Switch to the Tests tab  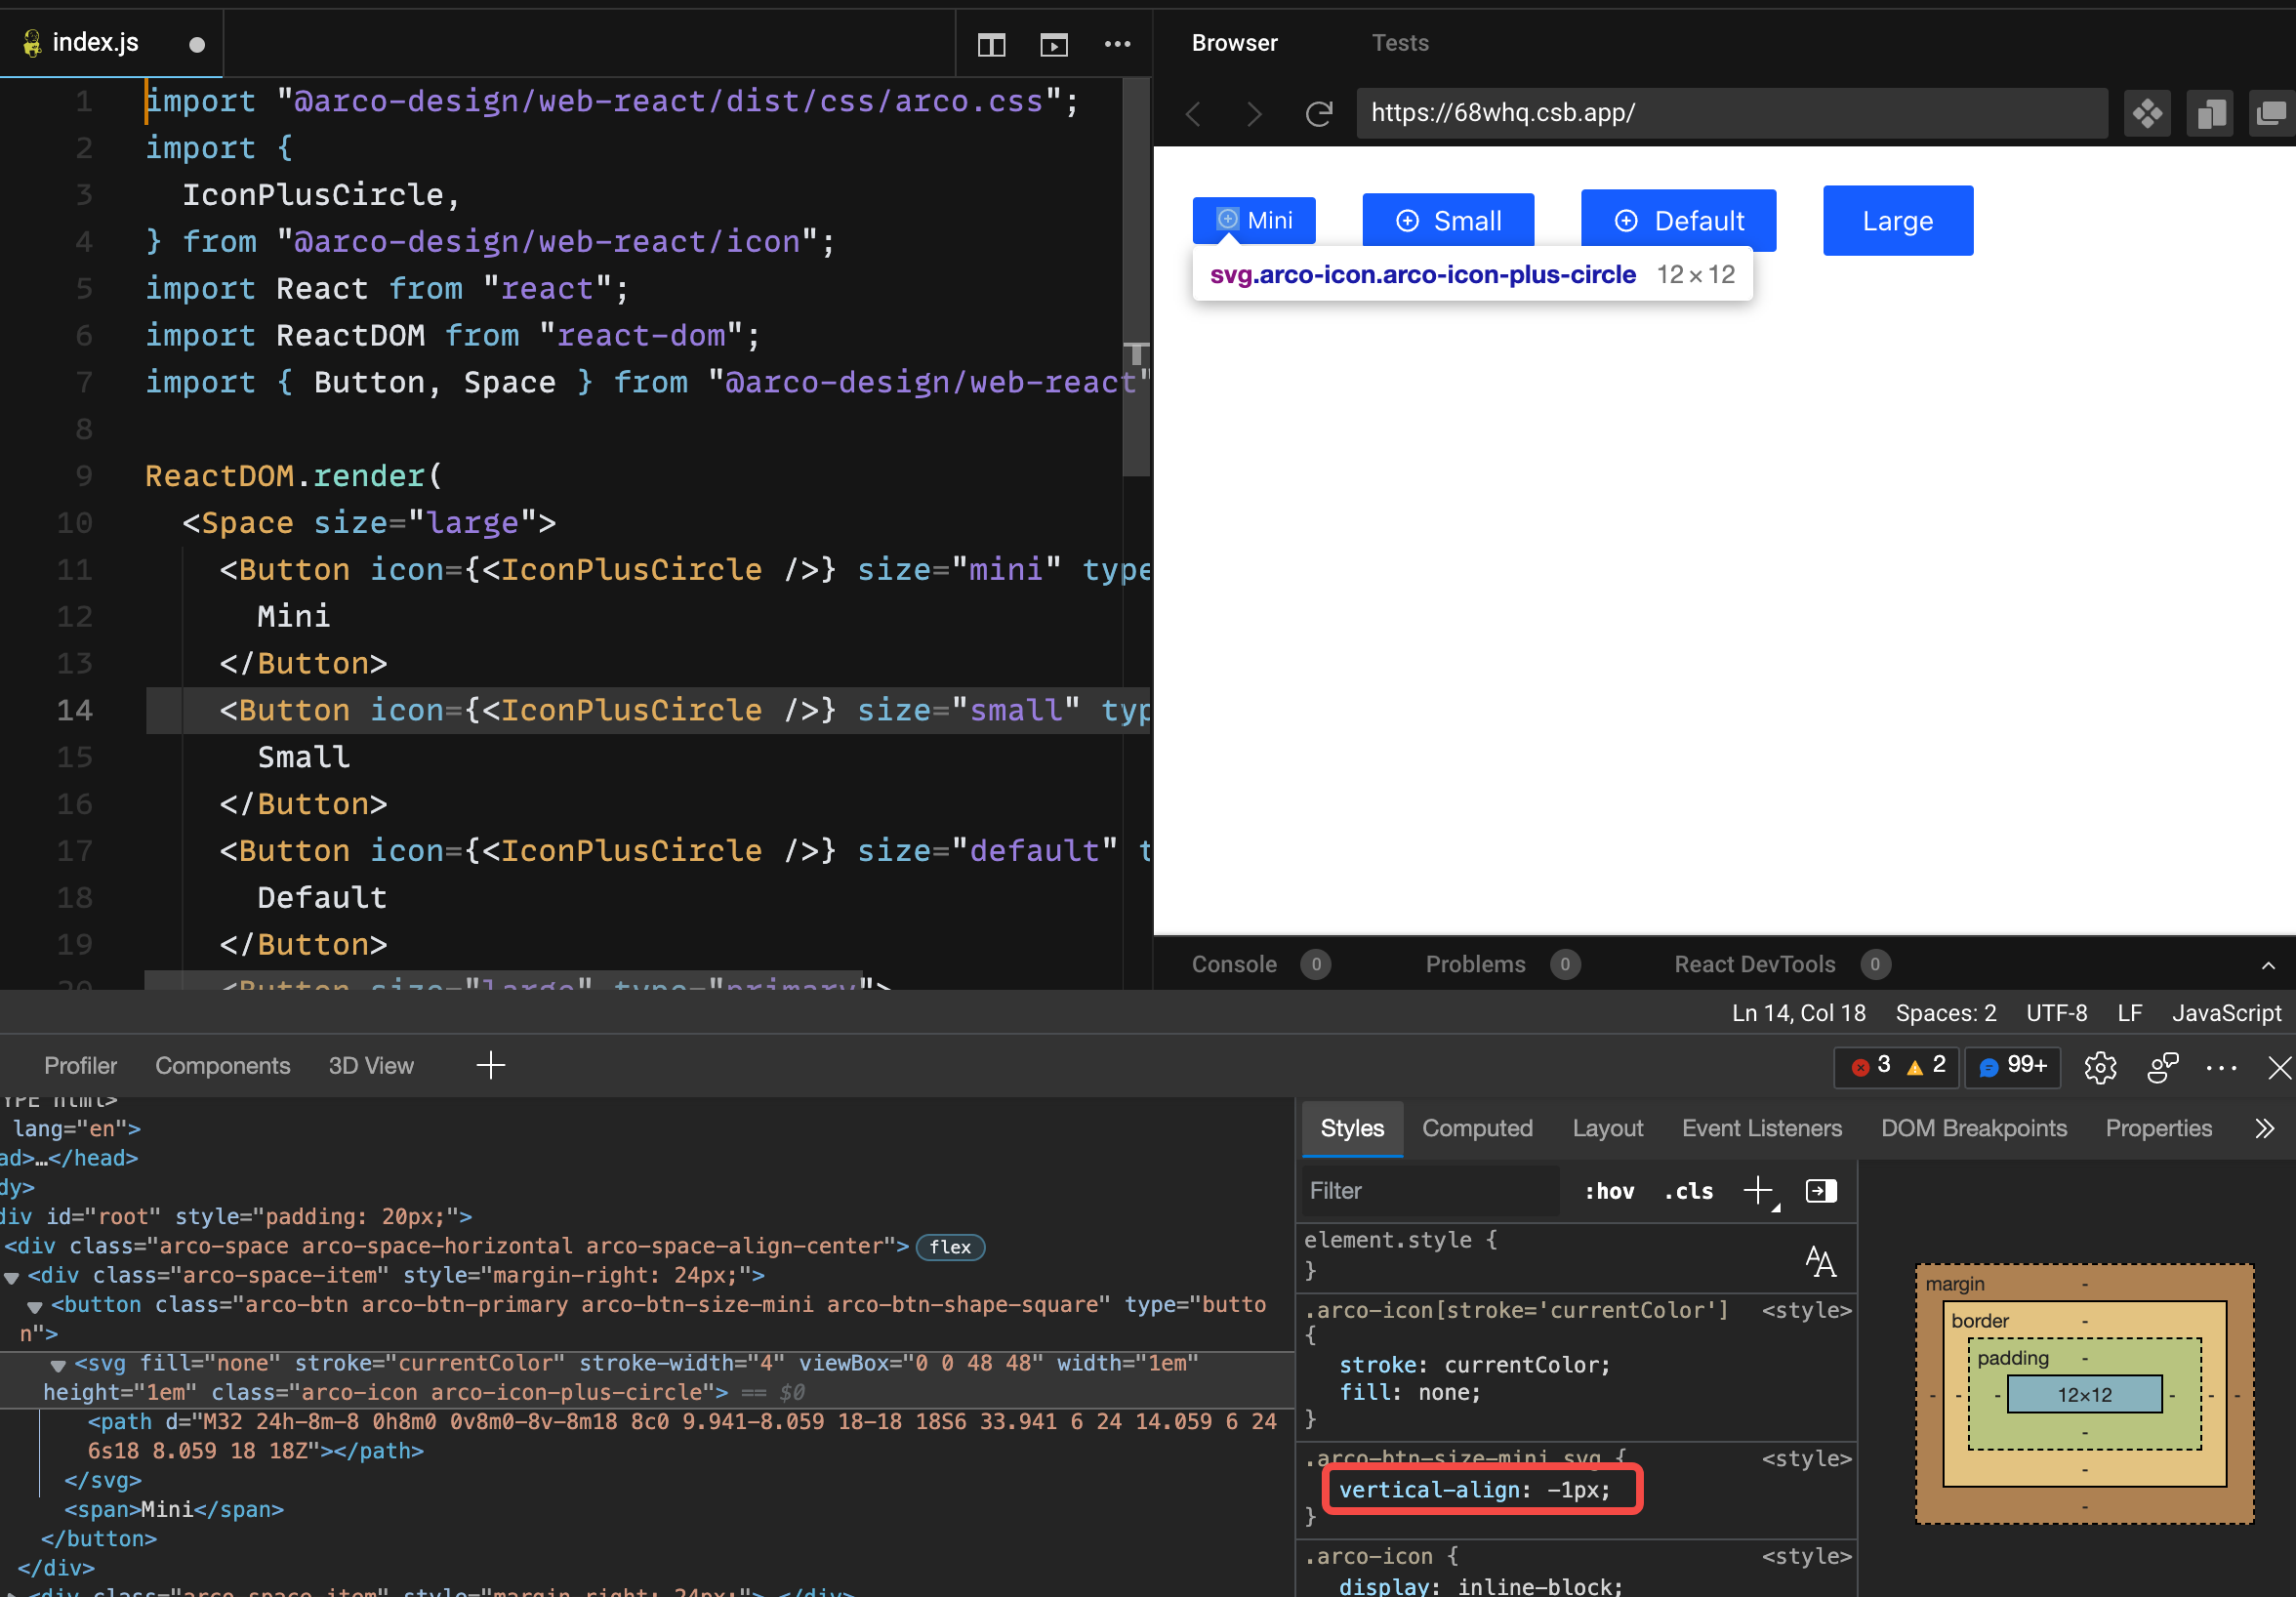pyautogui.click(x=1400, y=43)
